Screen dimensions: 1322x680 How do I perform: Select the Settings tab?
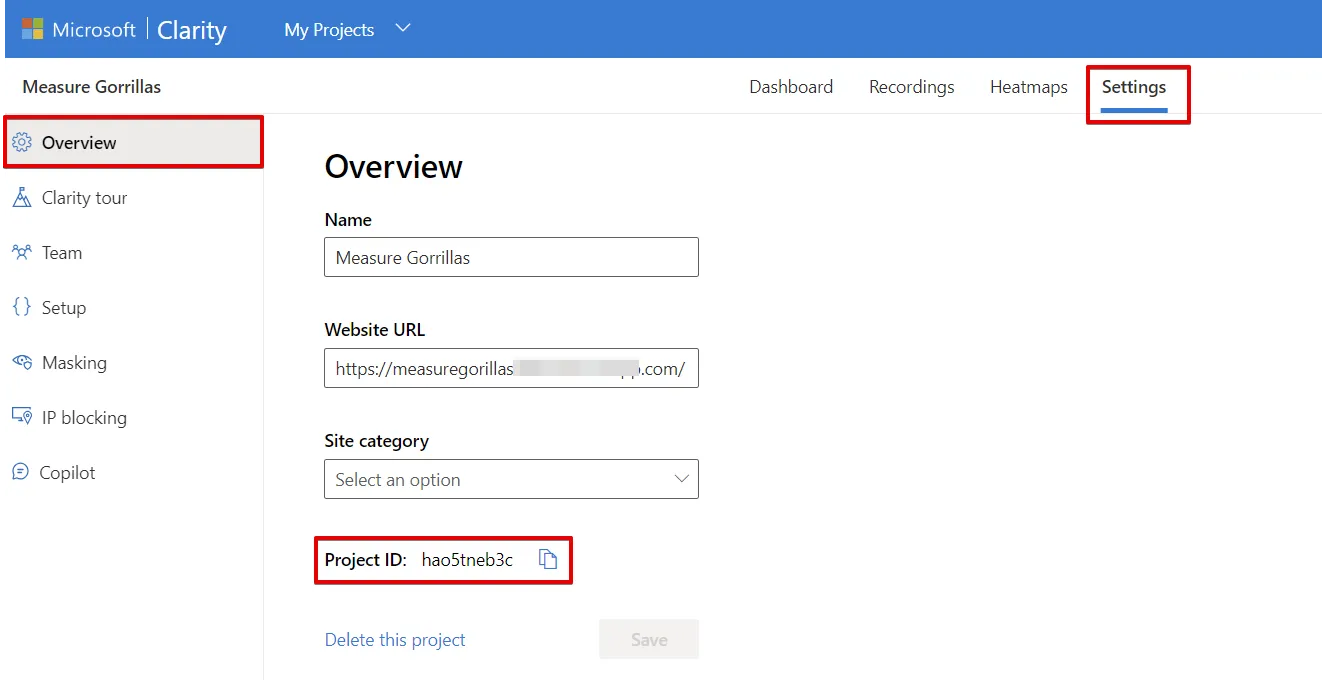coord(1134,87)
